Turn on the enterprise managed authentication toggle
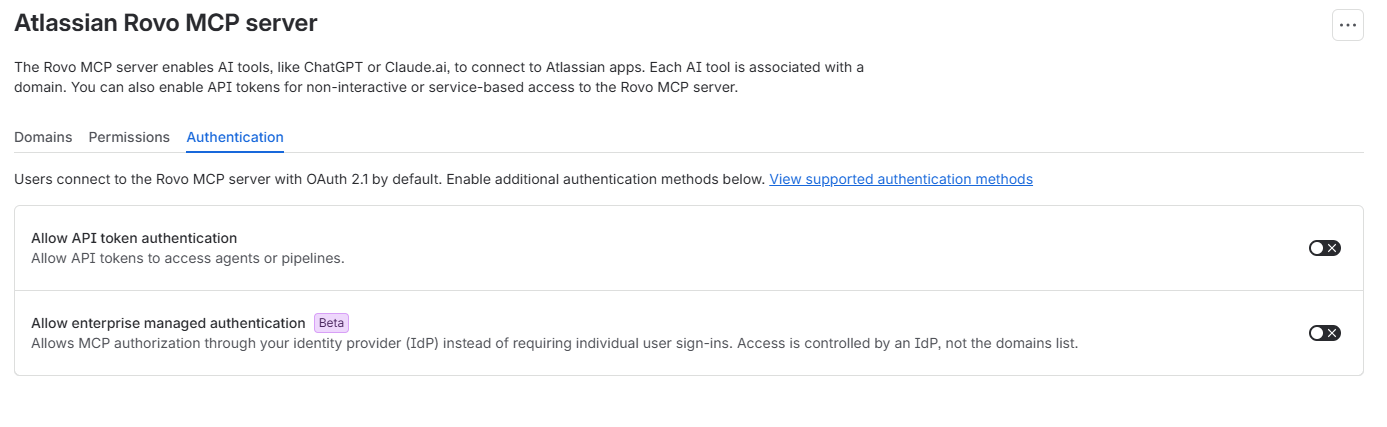Screen dimensions: 1387x427 point(1324,333)
